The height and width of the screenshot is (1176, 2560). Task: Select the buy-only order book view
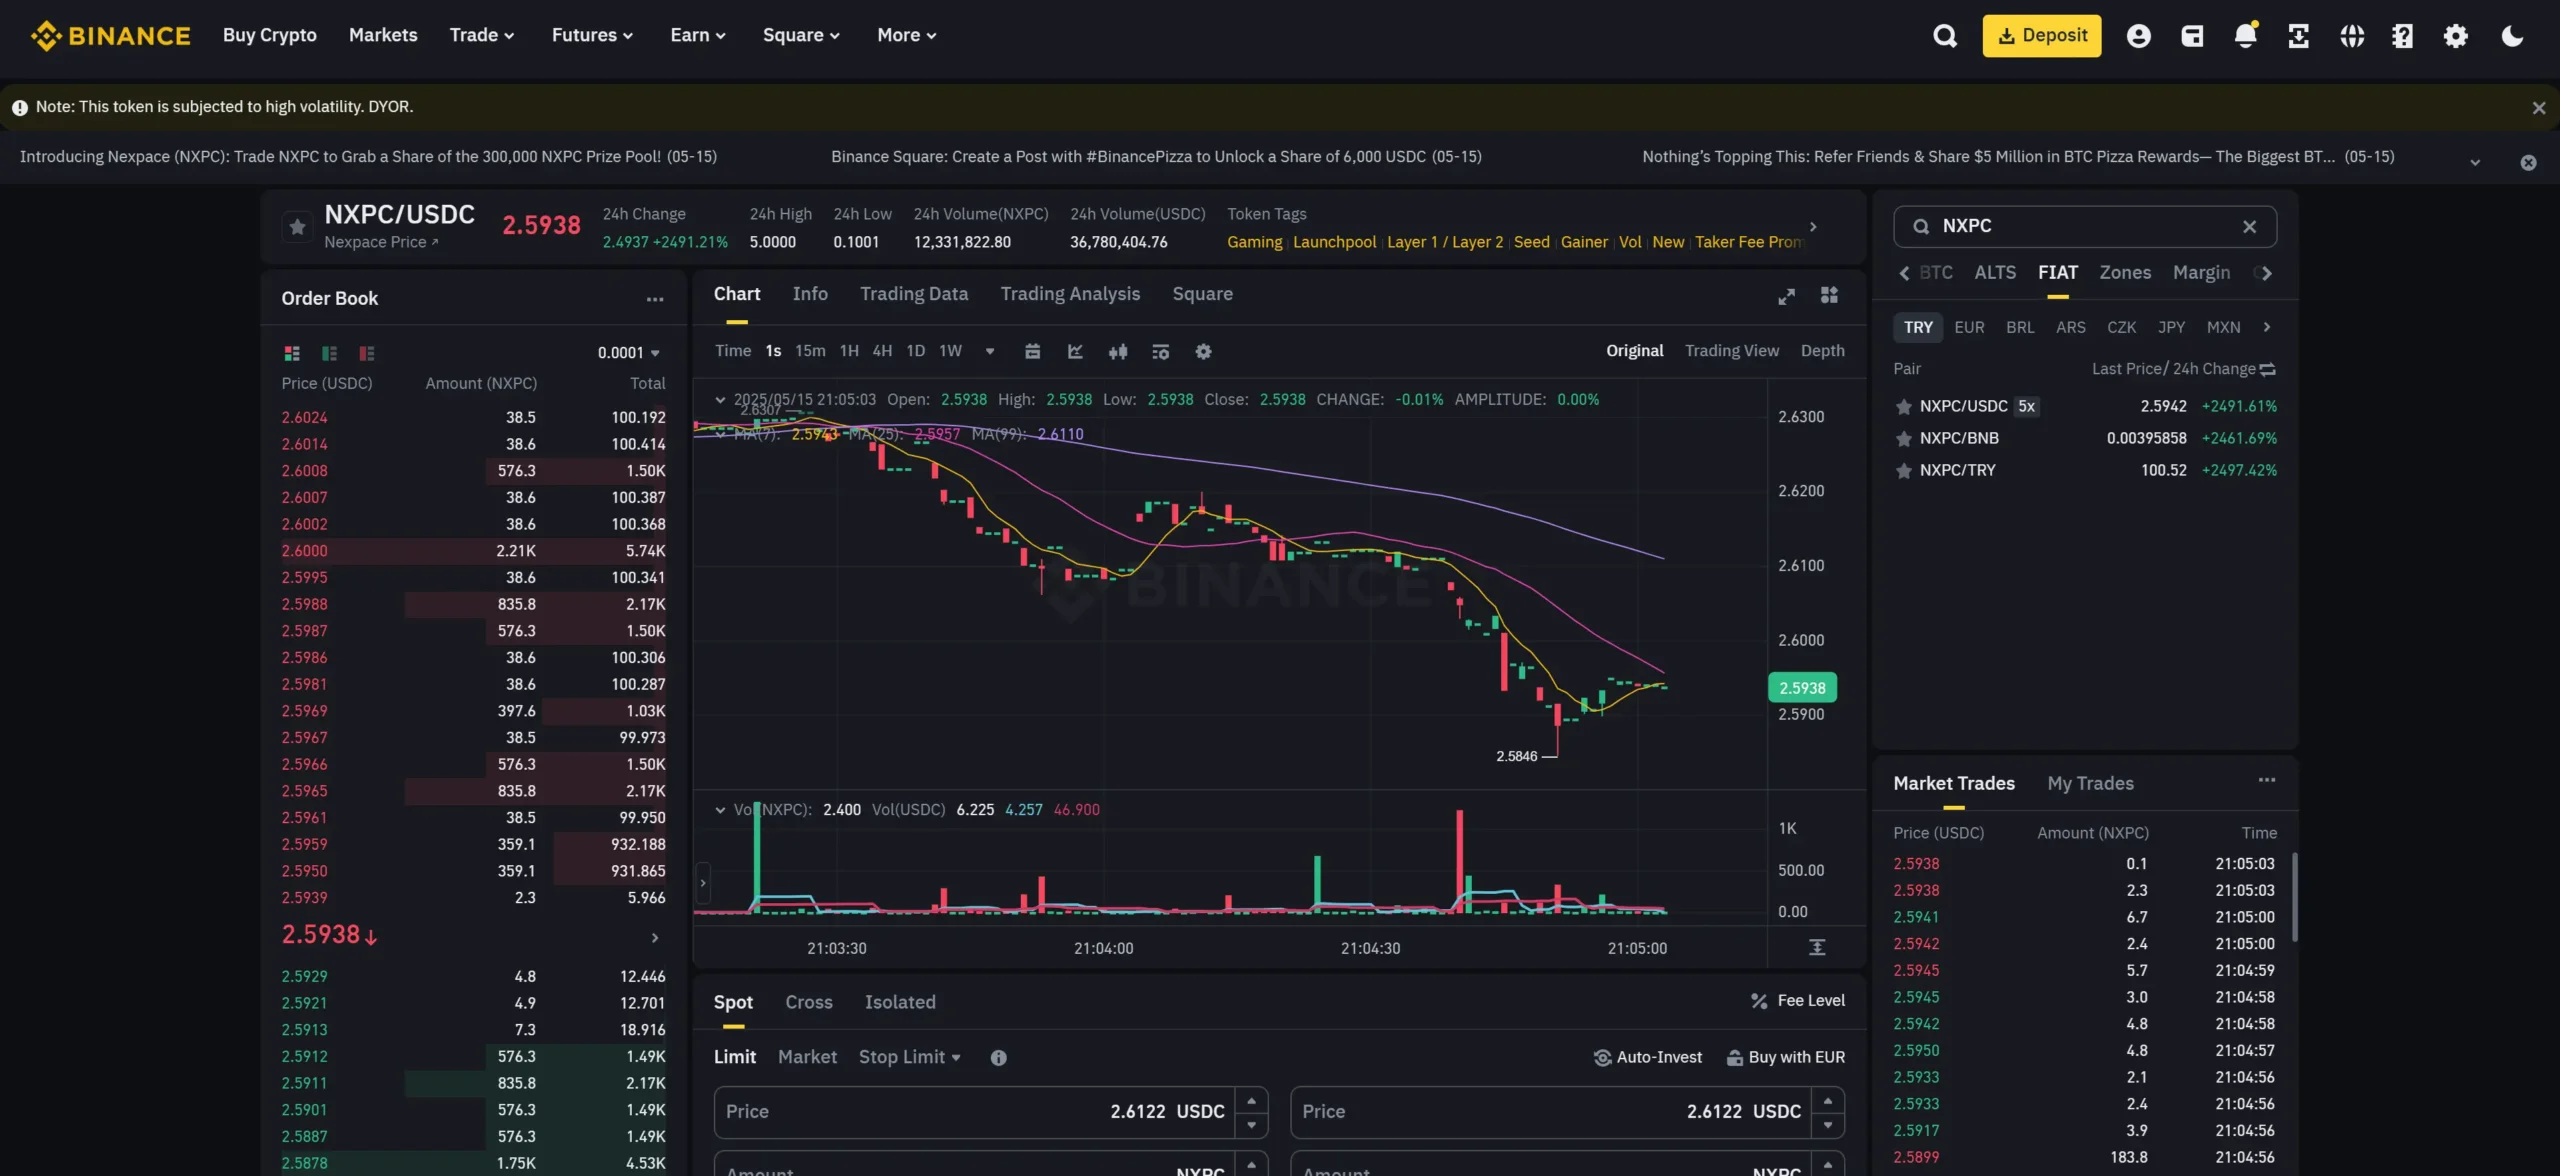[x=329, y=352]
